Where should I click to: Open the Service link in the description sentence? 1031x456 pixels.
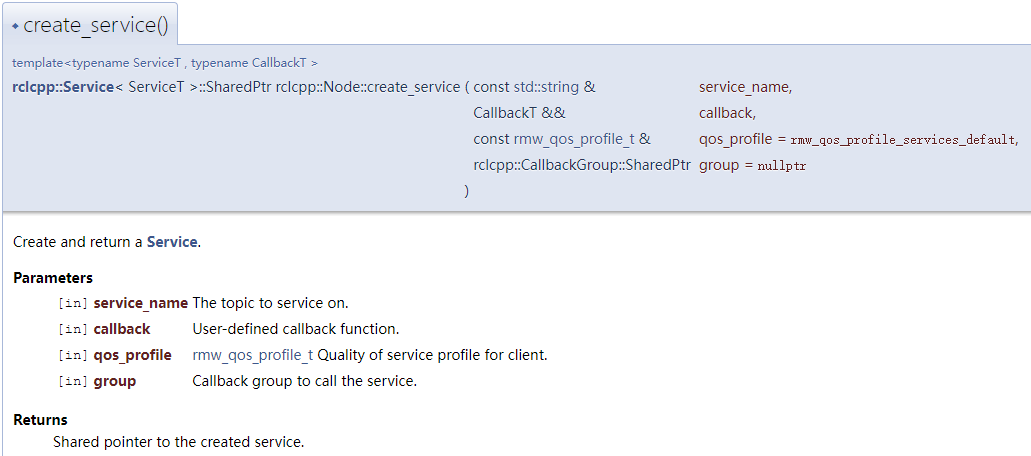pos(171,242)
